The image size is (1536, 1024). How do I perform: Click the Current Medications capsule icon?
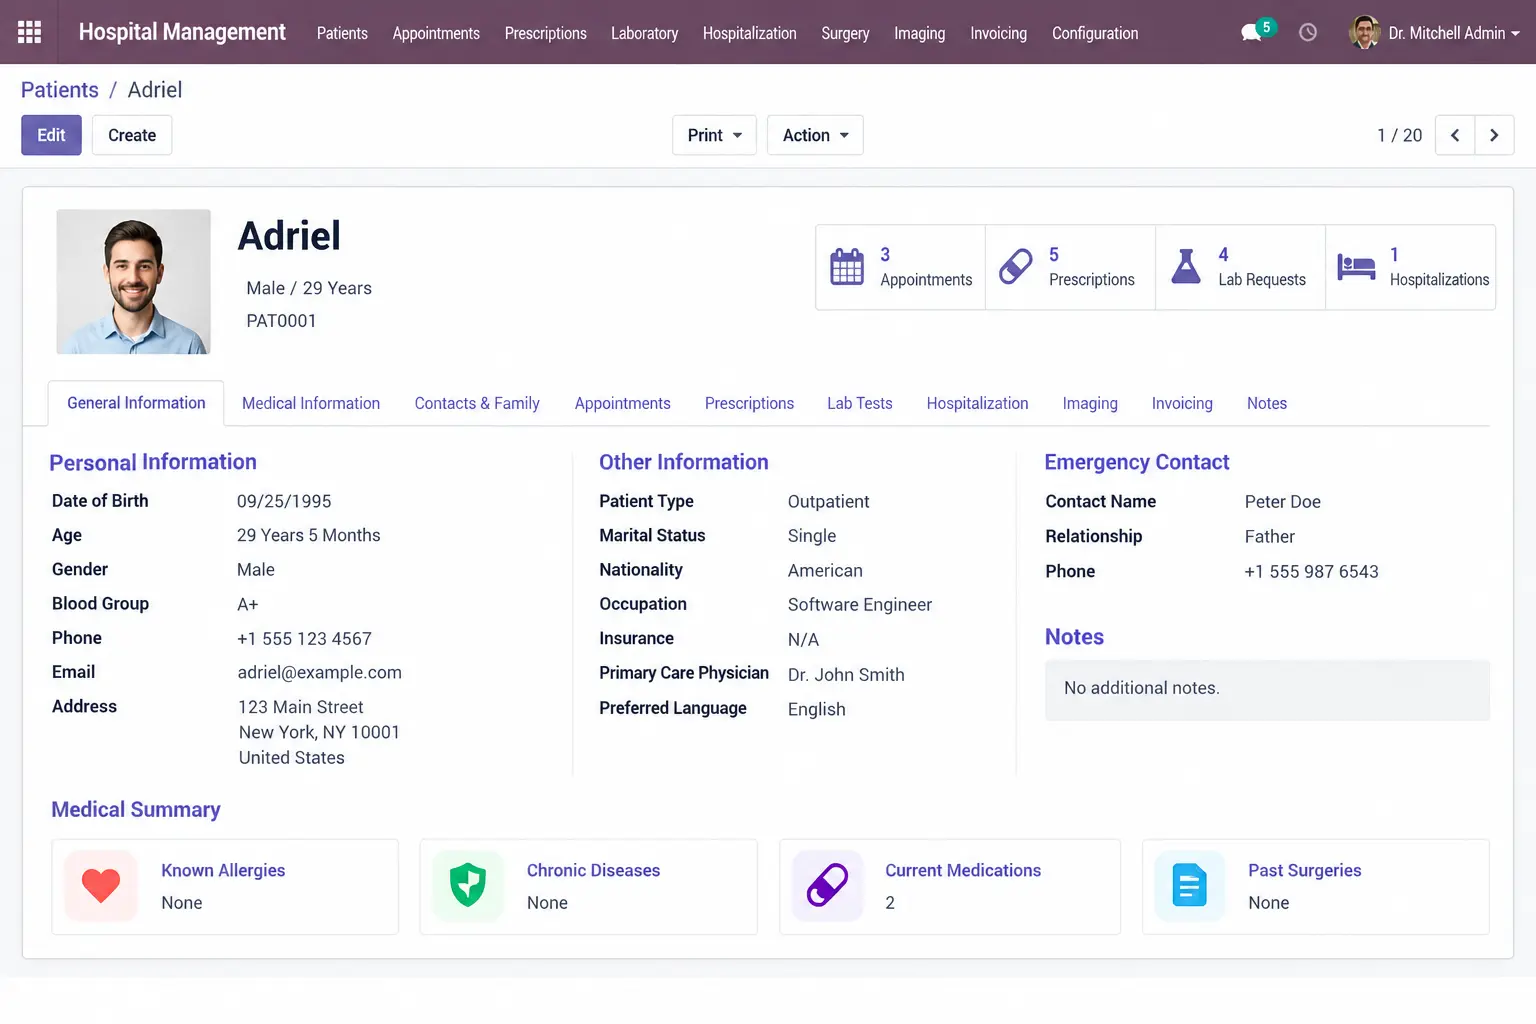pos(827,886)
